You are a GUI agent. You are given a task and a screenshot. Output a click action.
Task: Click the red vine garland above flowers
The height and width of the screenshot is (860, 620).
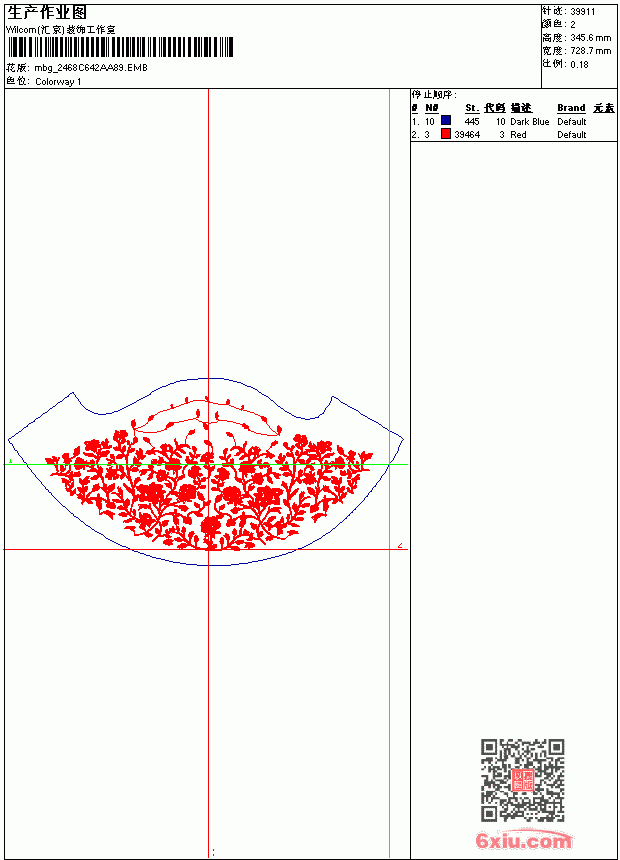coord(207,416)
